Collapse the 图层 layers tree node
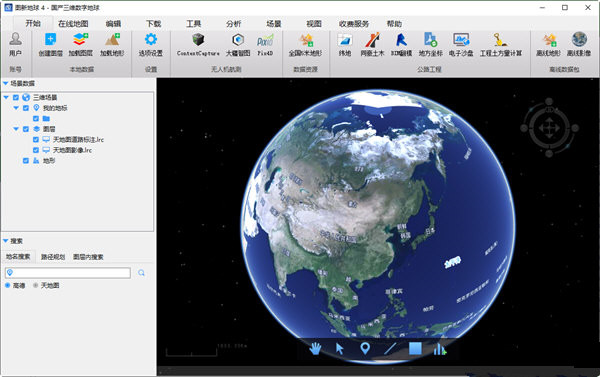This screenshot has width=600, height=377. [16, 129]
